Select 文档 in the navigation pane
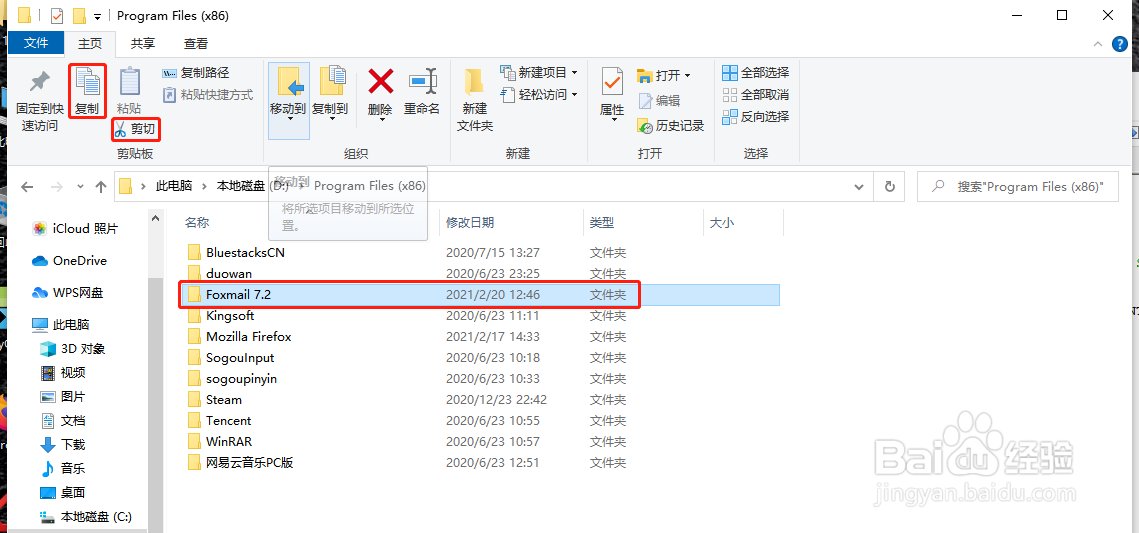 point(63,420)
